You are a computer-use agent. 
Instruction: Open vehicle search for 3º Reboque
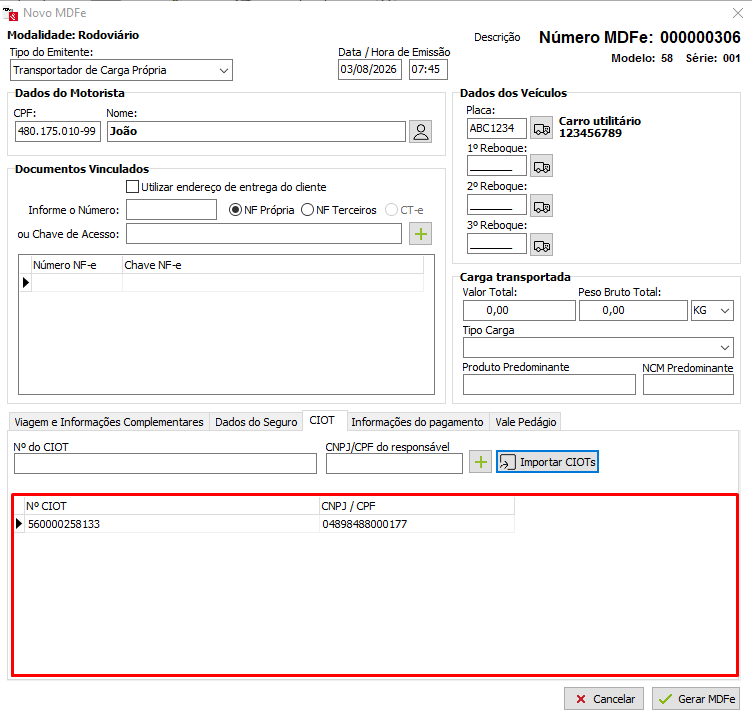(x=542, y=245)
